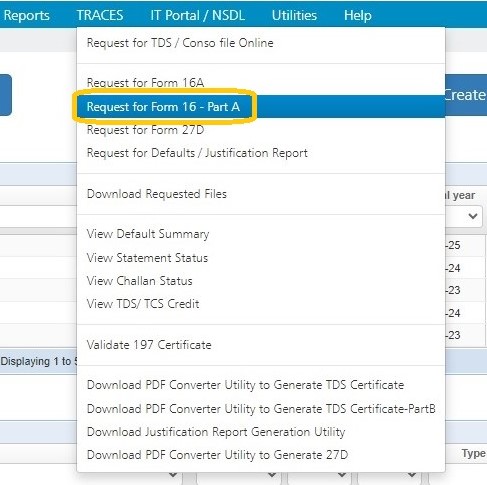Open the Help menu

point(358,15)
